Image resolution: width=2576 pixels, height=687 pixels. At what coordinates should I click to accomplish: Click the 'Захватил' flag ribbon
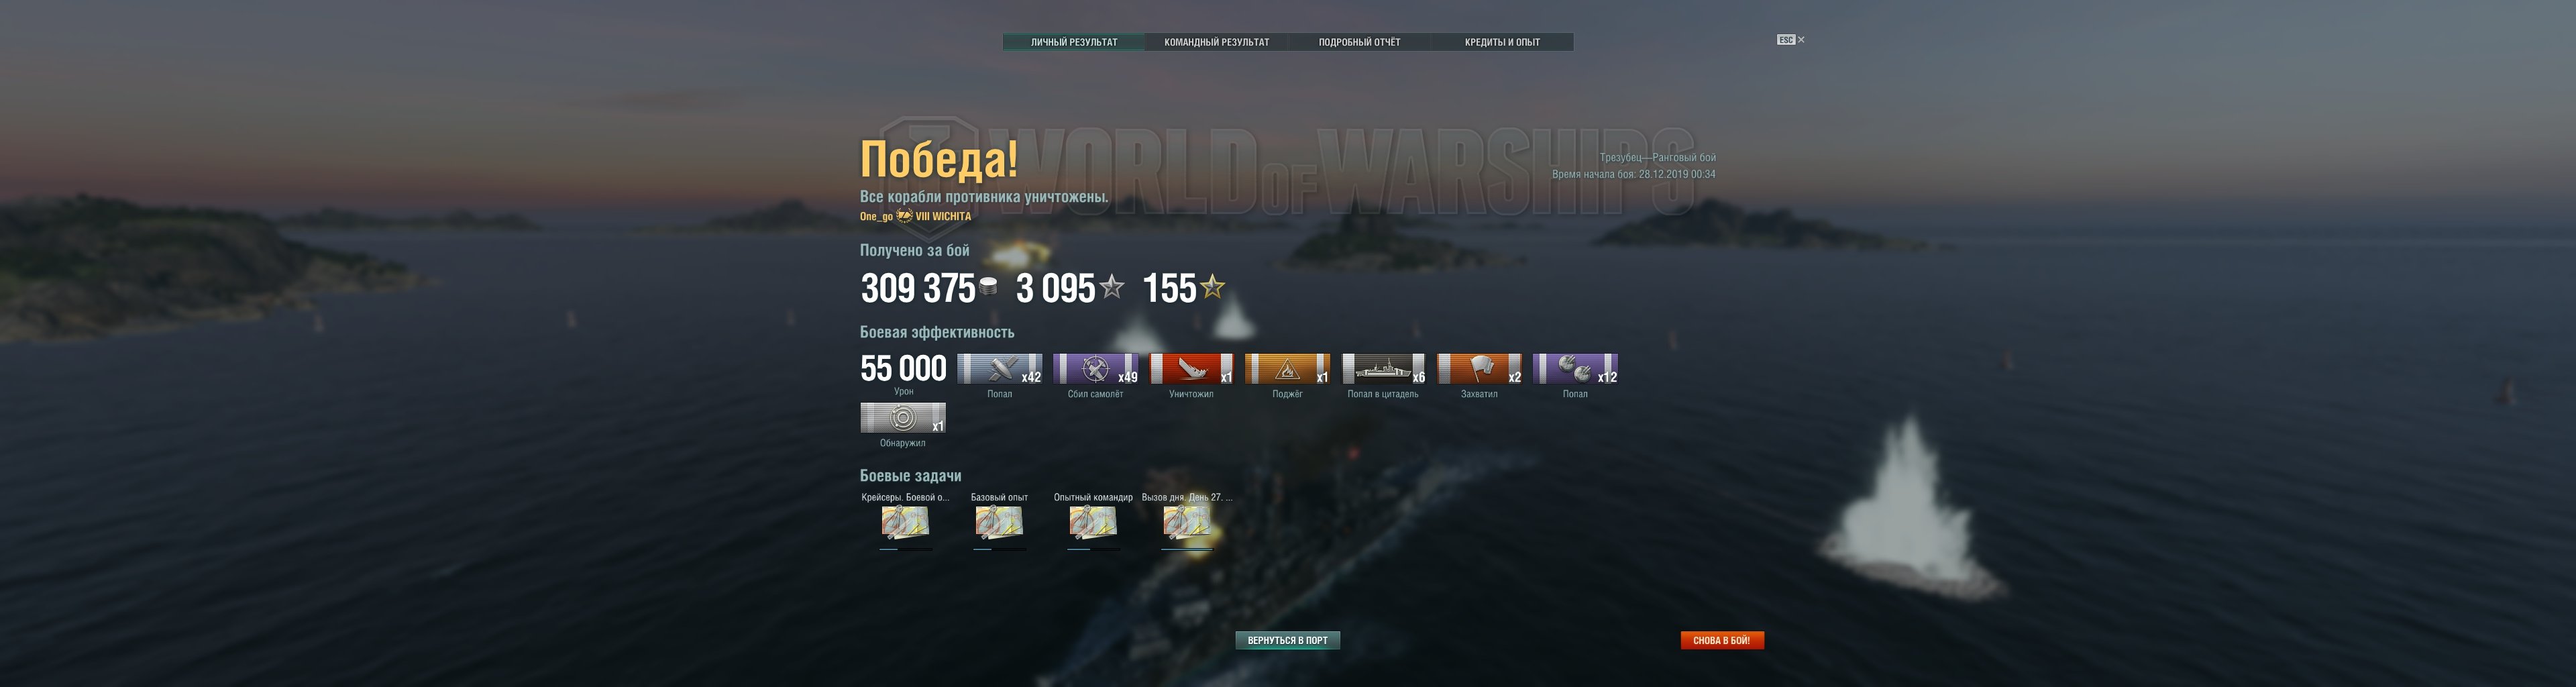tap(1479, 369)
